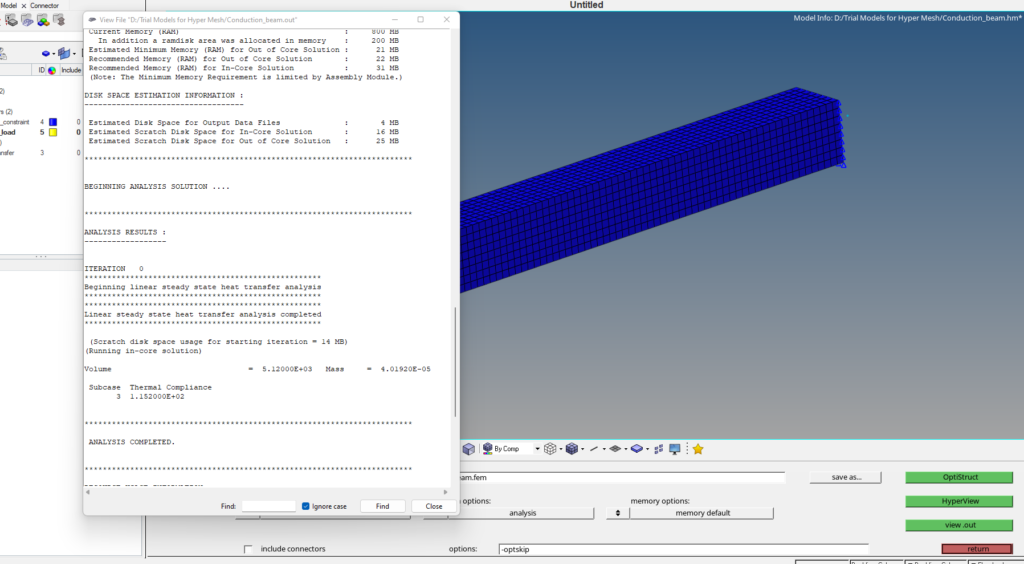Click the input file field ending in .fem
Viewport: 1024px width, 564px height.
[x=621, y=477]
